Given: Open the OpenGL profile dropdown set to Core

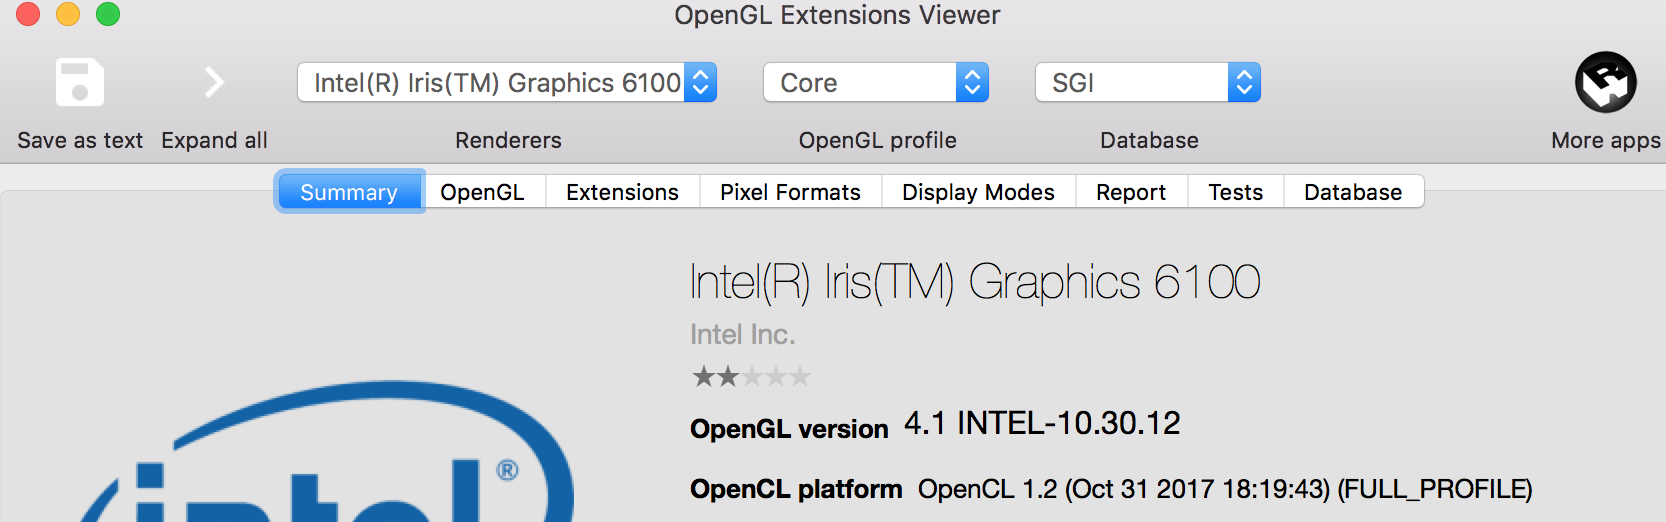Looking at the screenshot, I should [876, 82].
